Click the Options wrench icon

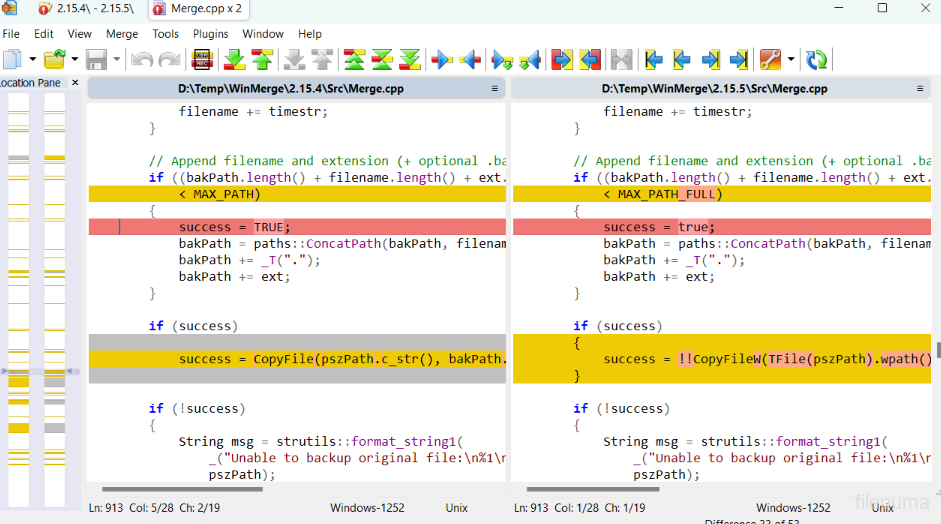[770, 60]
